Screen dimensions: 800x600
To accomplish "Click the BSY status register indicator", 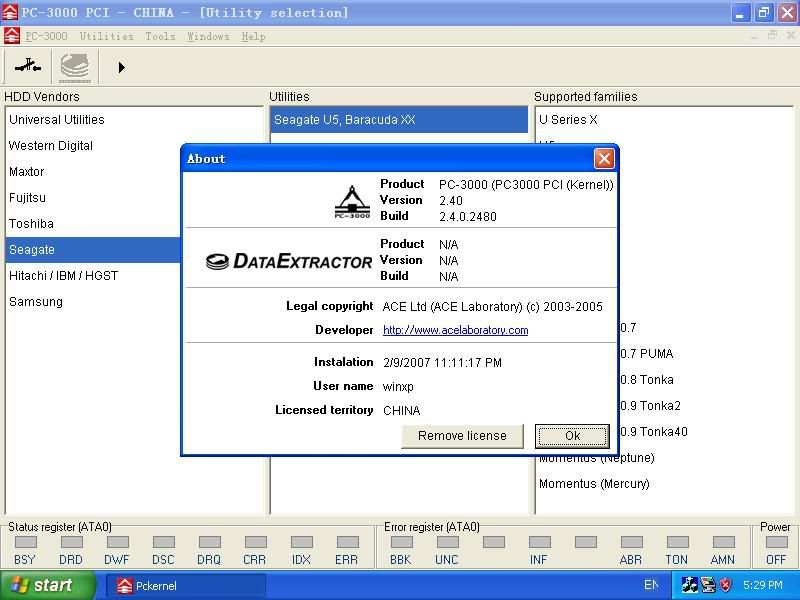I will [x=25, y=542].
